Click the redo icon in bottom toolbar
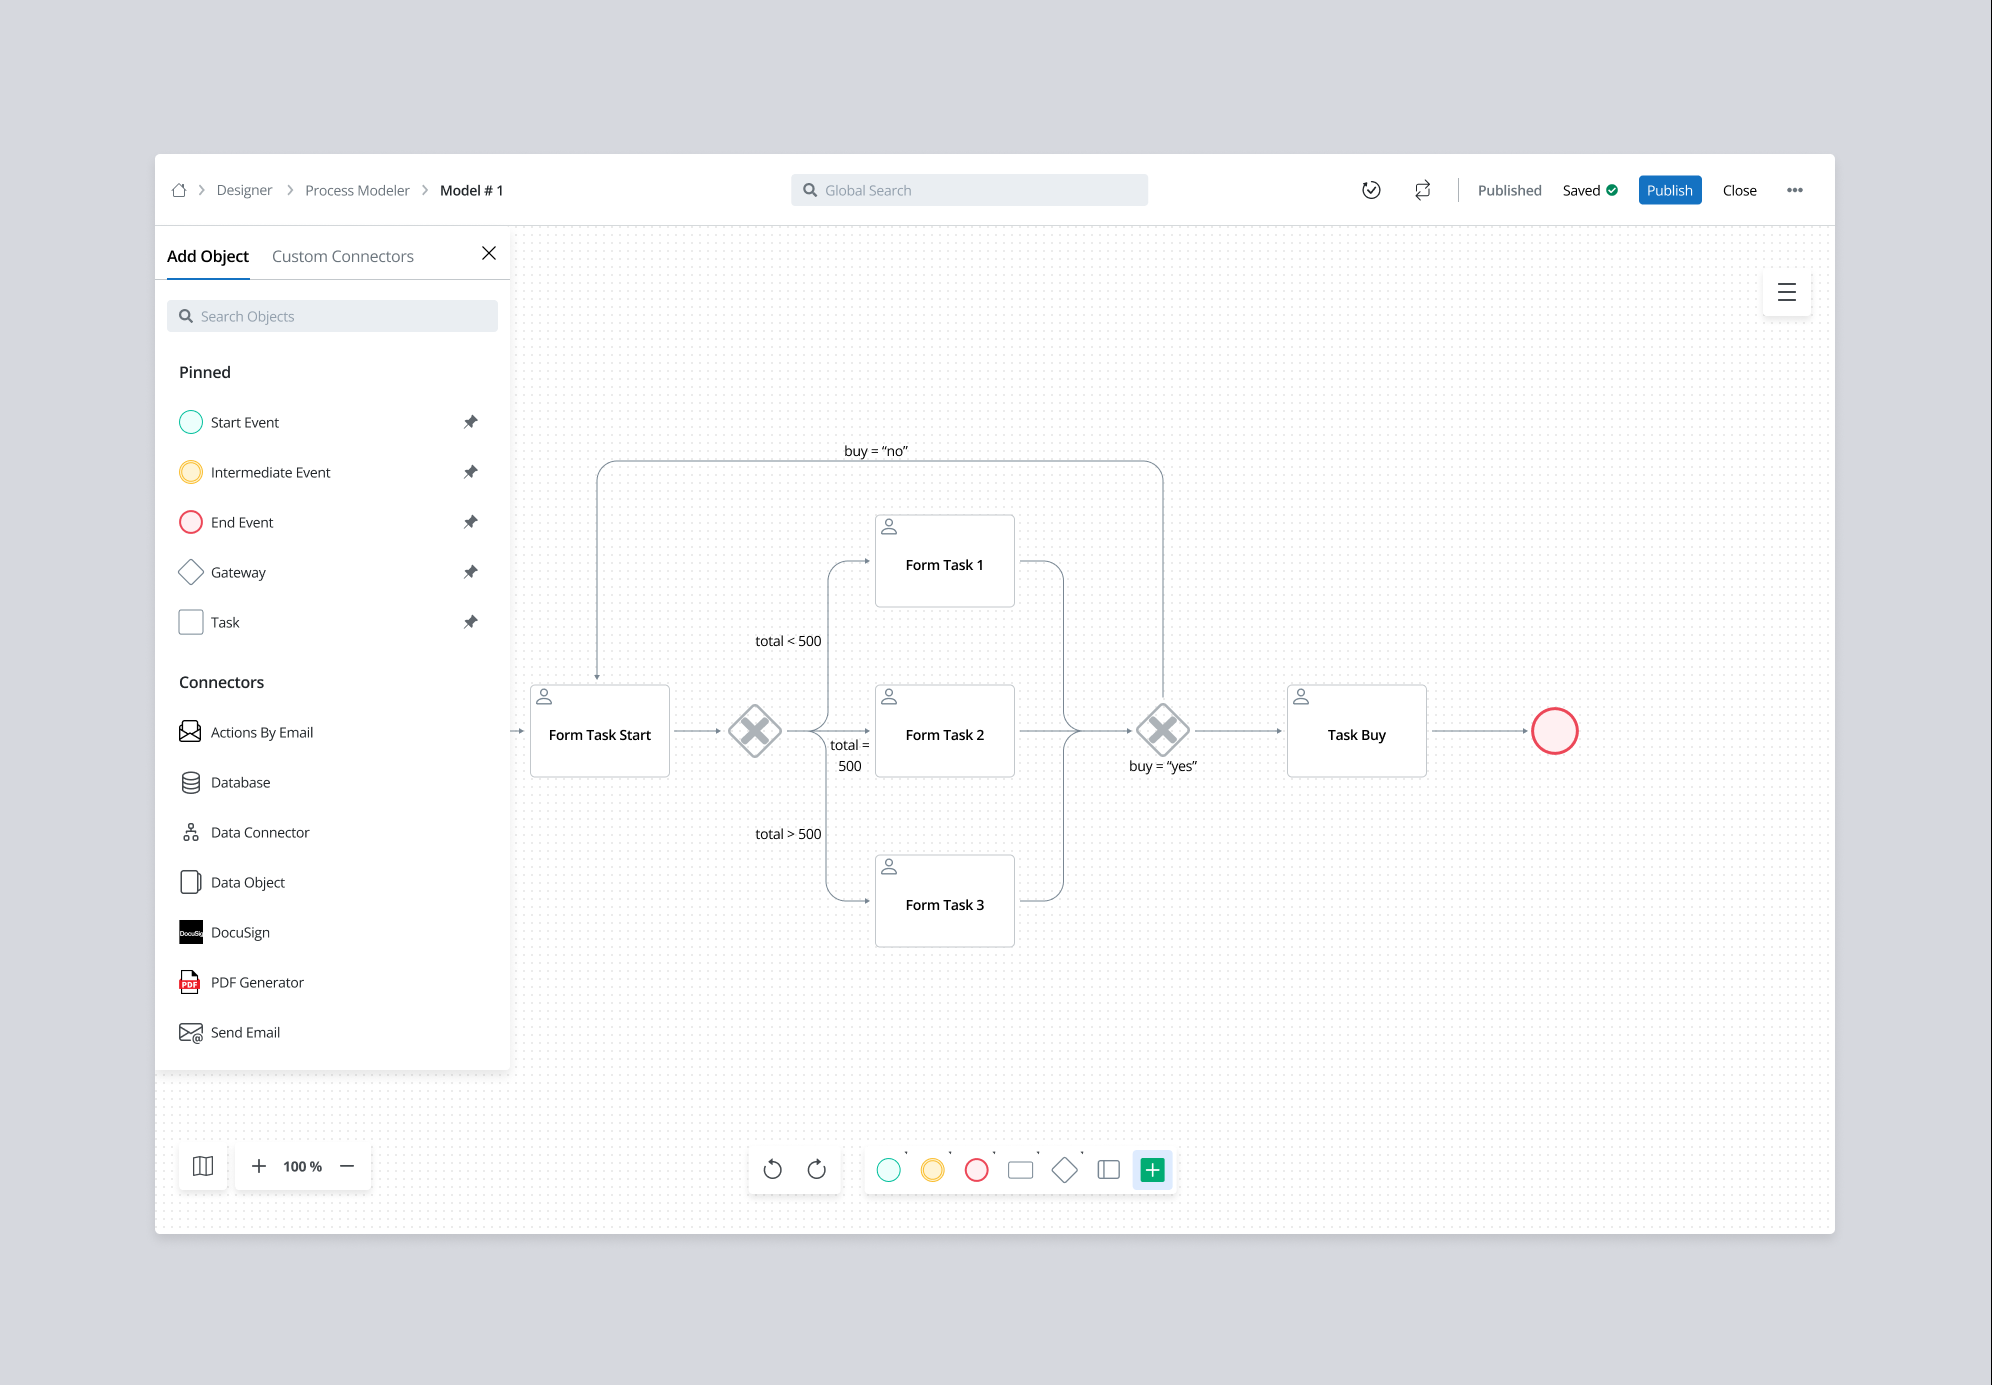Viewport: 1992px width, 1385px height. click(x=817, y=1169)
